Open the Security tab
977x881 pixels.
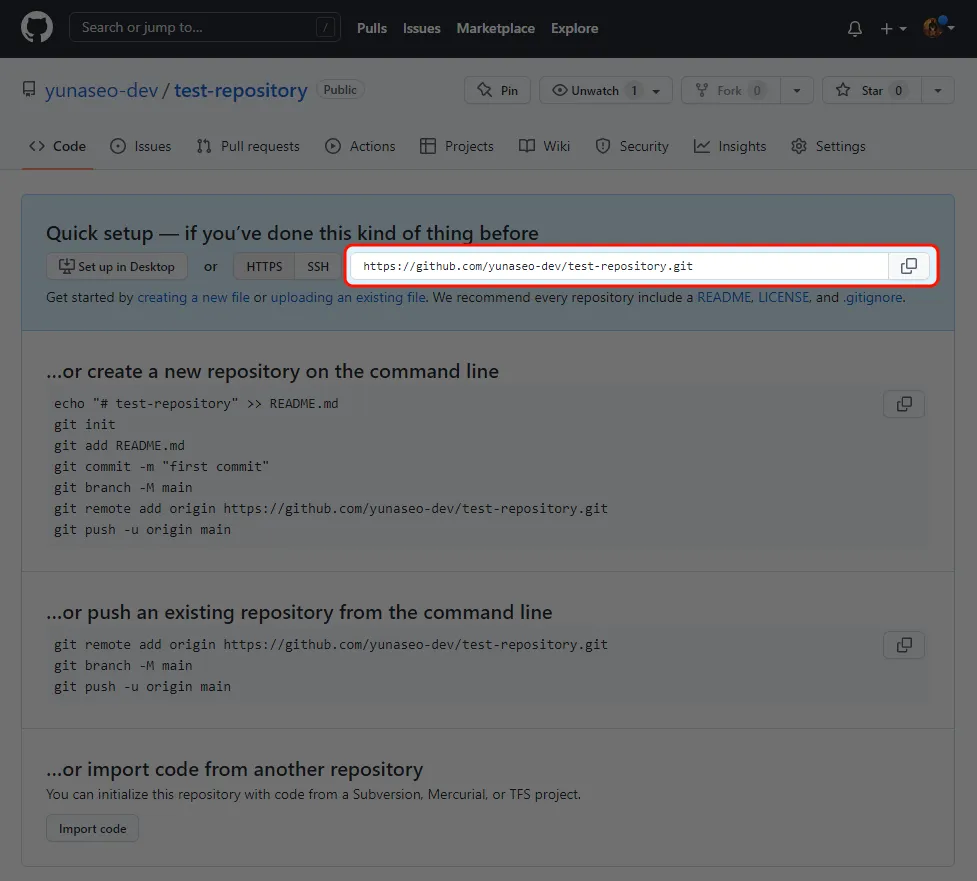[x=632, y=146]
